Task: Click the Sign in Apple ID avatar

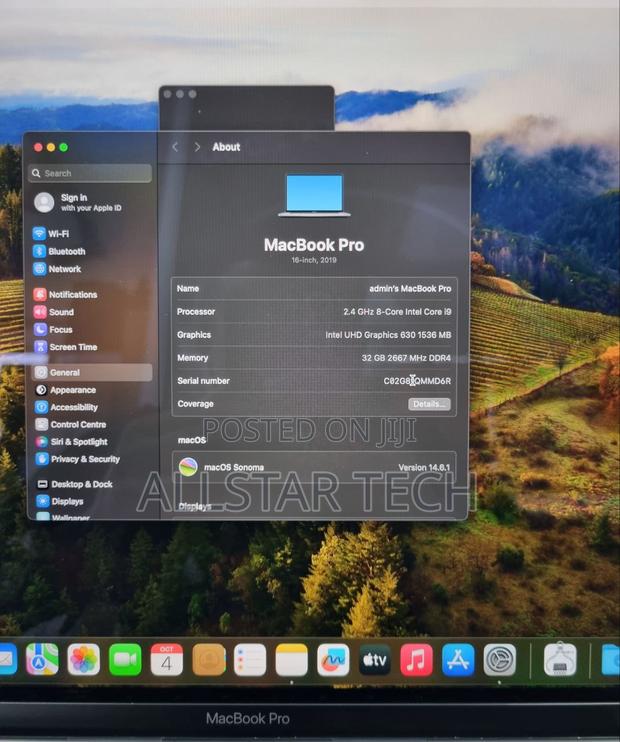Action: tap(44, 203)
